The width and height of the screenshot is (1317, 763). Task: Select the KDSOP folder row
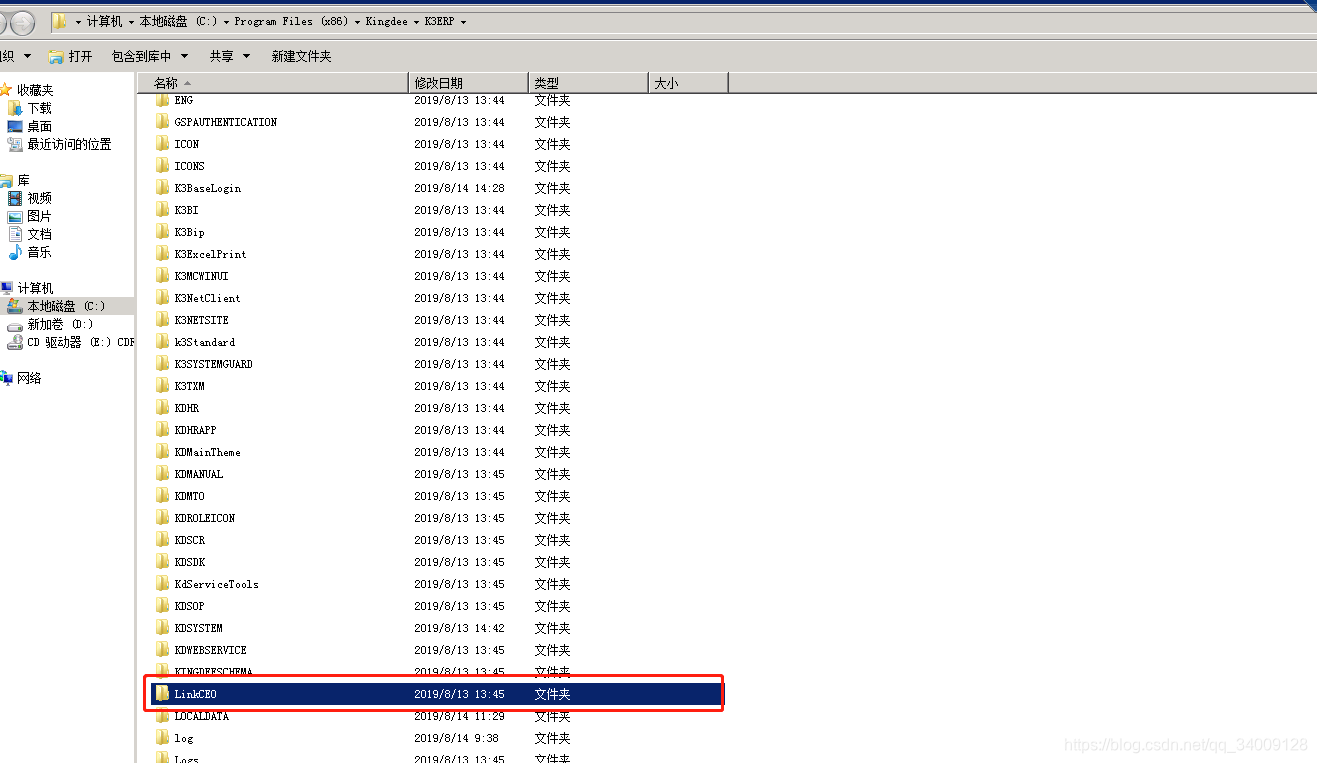435,606
